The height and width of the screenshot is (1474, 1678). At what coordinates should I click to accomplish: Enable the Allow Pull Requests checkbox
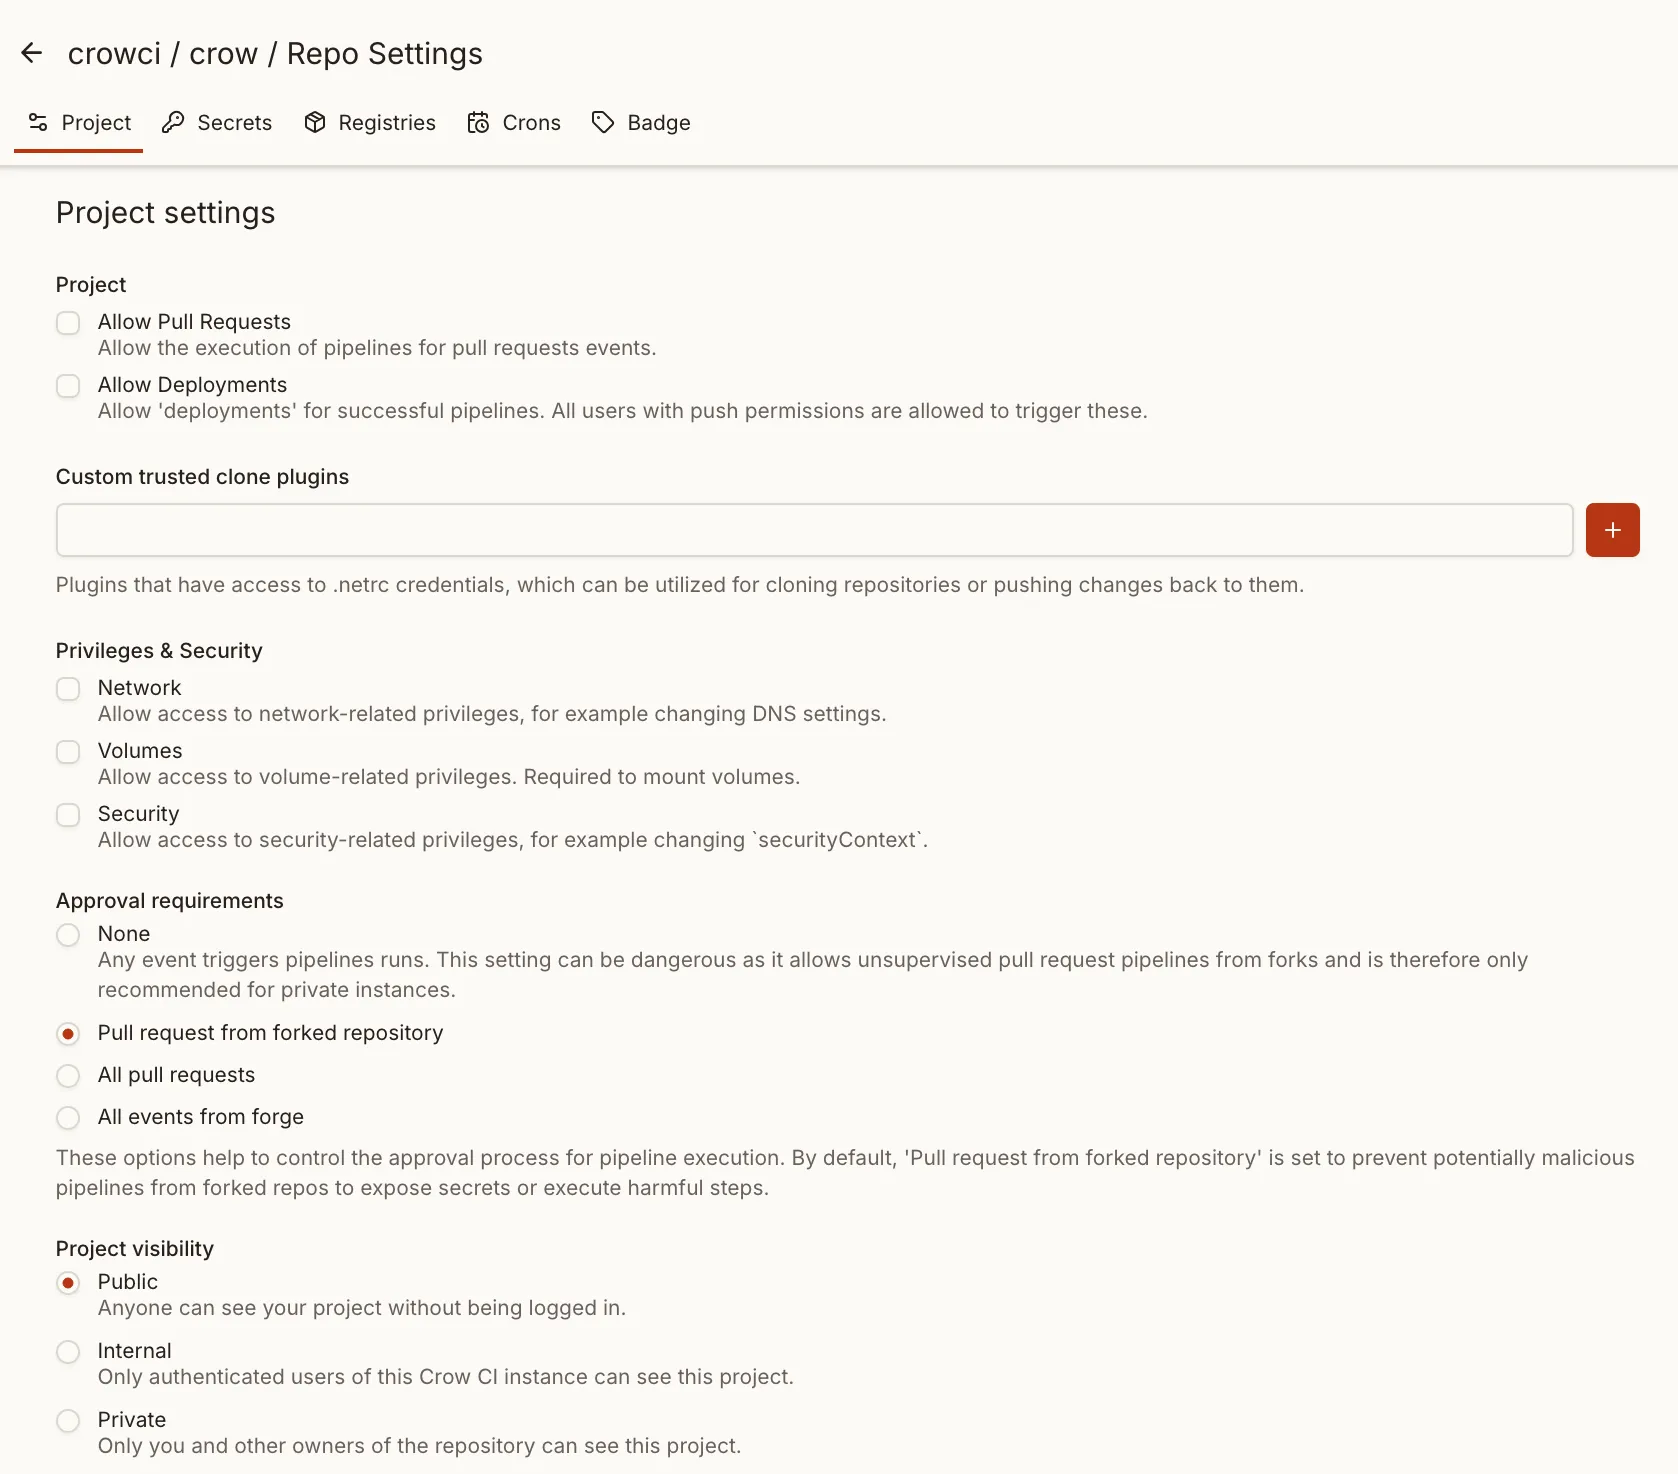pyautogui.click(x=67, y=322)
